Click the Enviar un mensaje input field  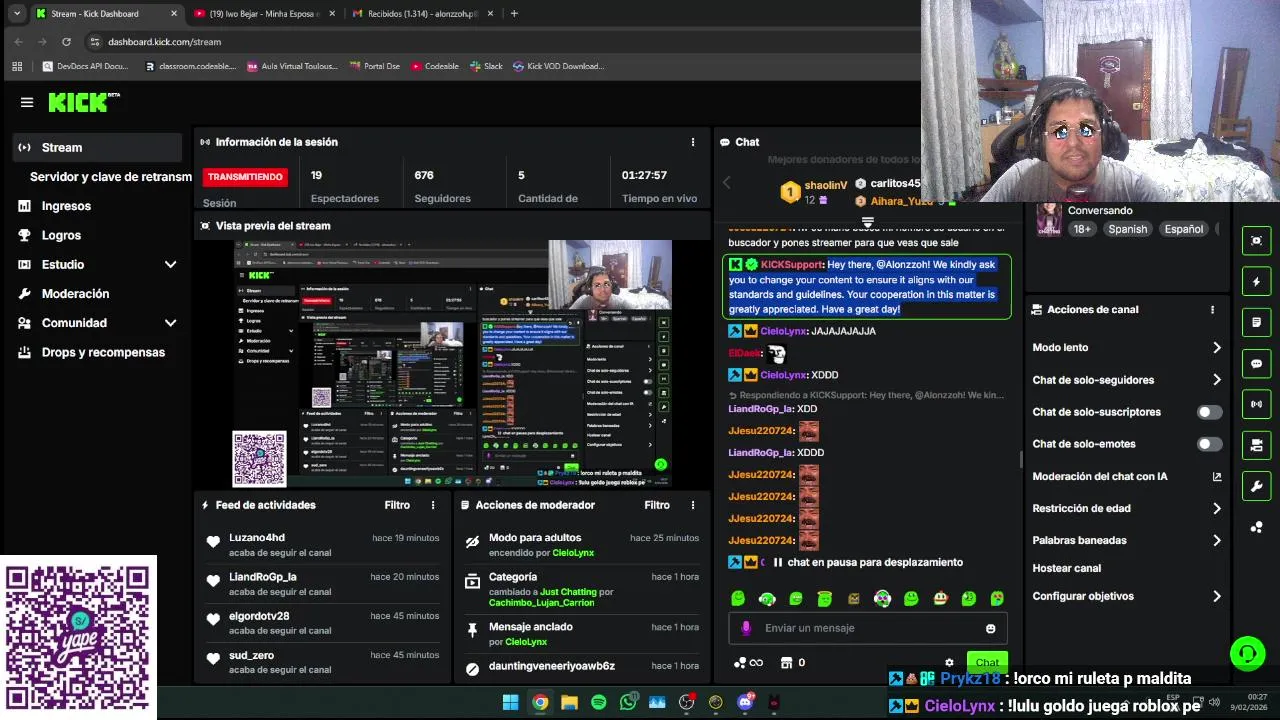click(866, 628)
